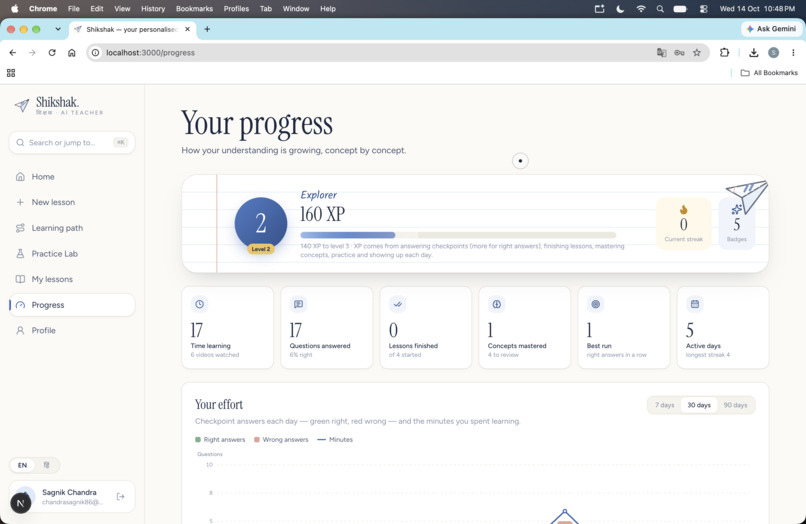Open the Bookmarks menu

(194, 9)
